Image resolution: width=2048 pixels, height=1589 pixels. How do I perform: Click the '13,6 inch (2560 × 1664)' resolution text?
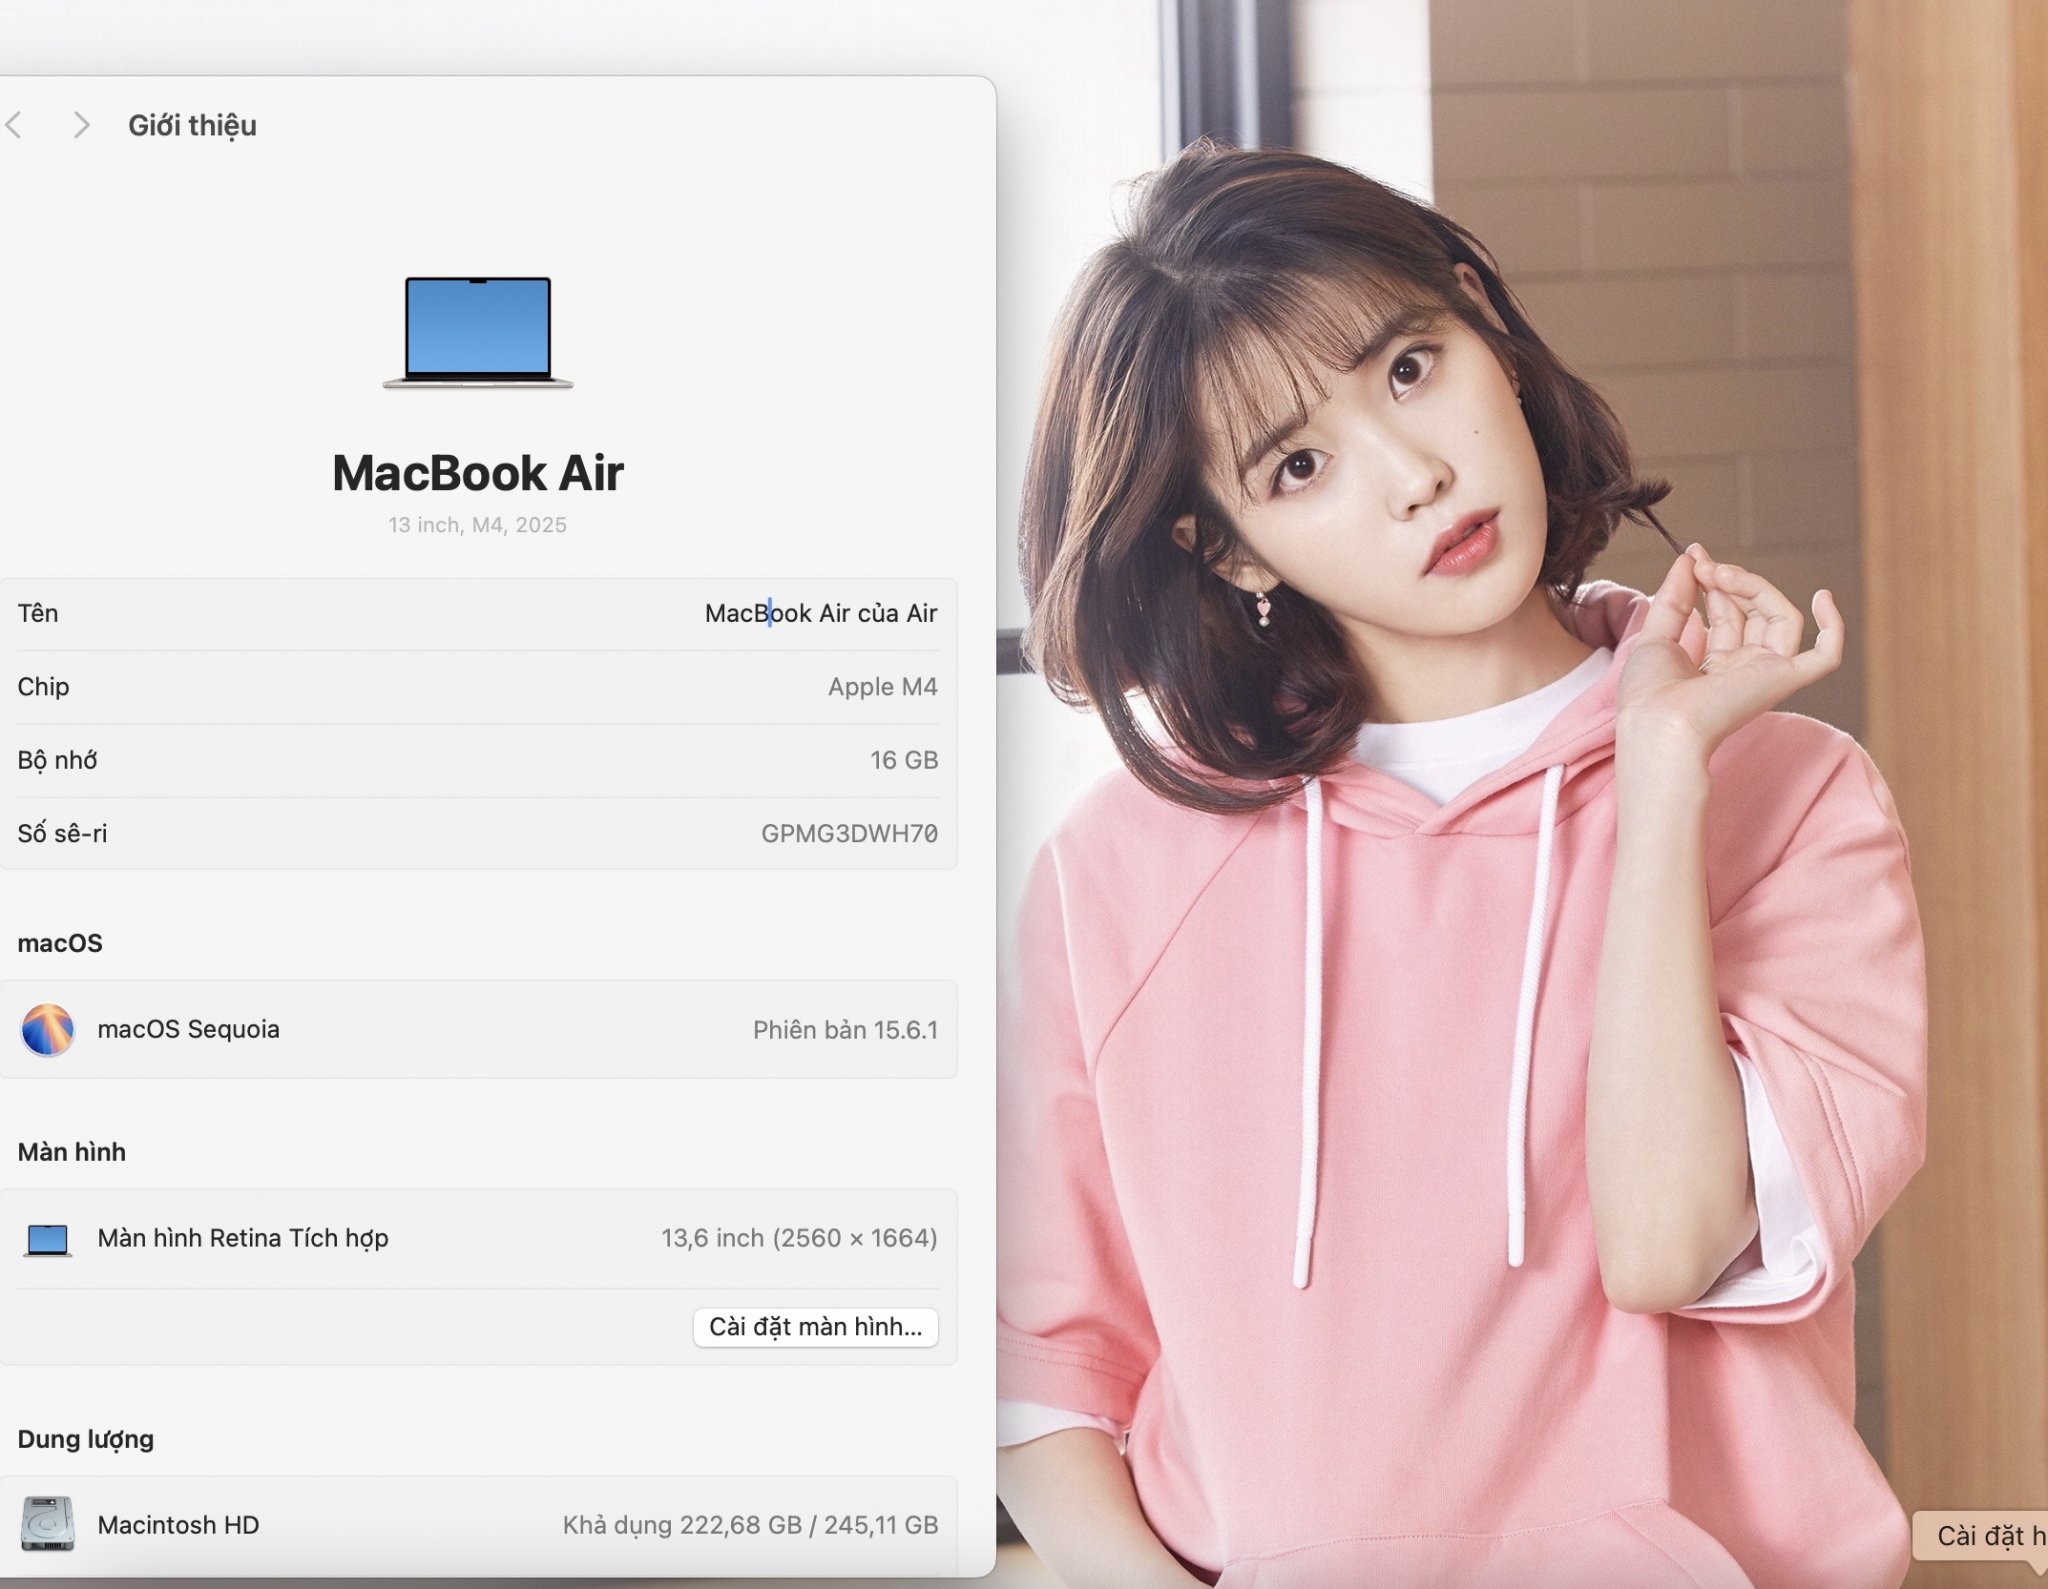pos(799,1238)
